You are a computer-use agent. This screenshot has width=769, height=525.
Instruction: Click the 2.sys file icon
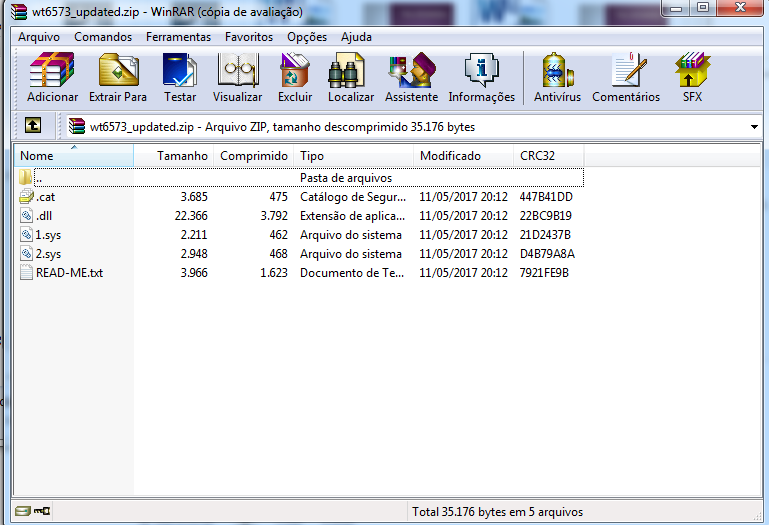pyautogui.click(x=26, y=254)
